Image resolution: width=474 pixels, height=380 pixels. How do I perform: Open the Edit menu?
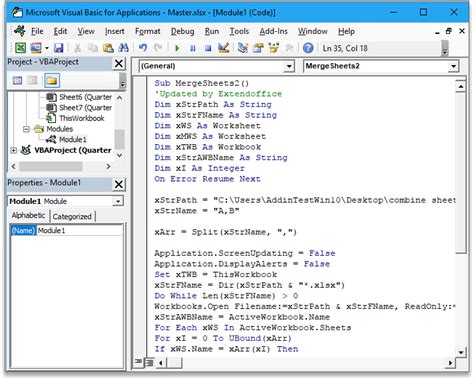pyautogui.click(x=60, y=31)
